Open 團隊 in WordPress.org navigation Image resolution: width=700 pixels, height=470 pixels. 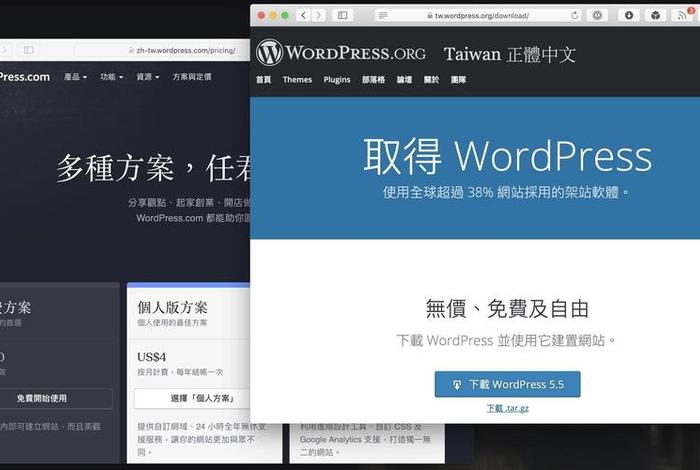point(458,79)
